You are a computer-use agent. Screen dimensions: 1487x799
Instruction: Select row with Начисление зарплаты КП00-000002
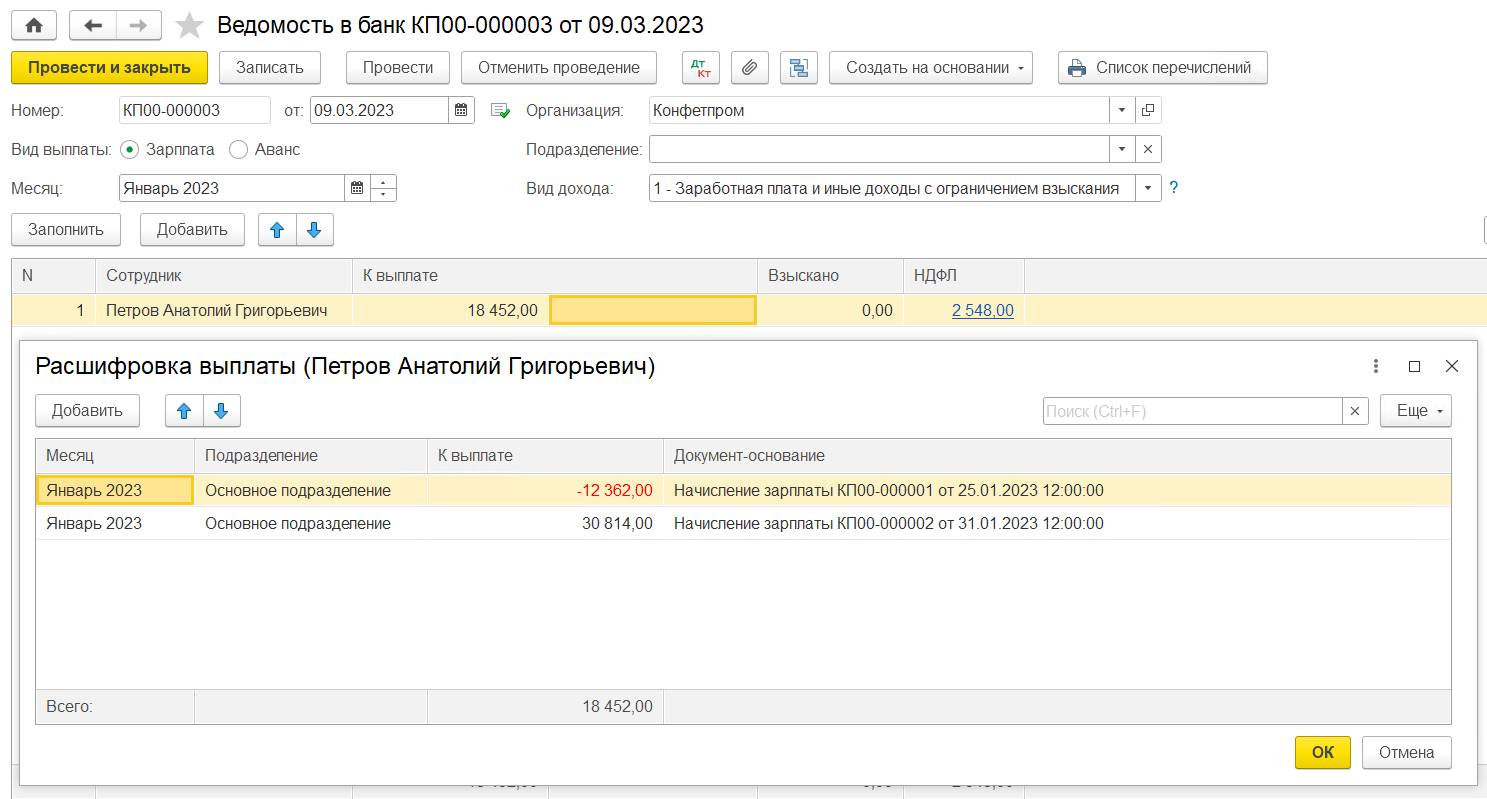(x=888, y=523)
